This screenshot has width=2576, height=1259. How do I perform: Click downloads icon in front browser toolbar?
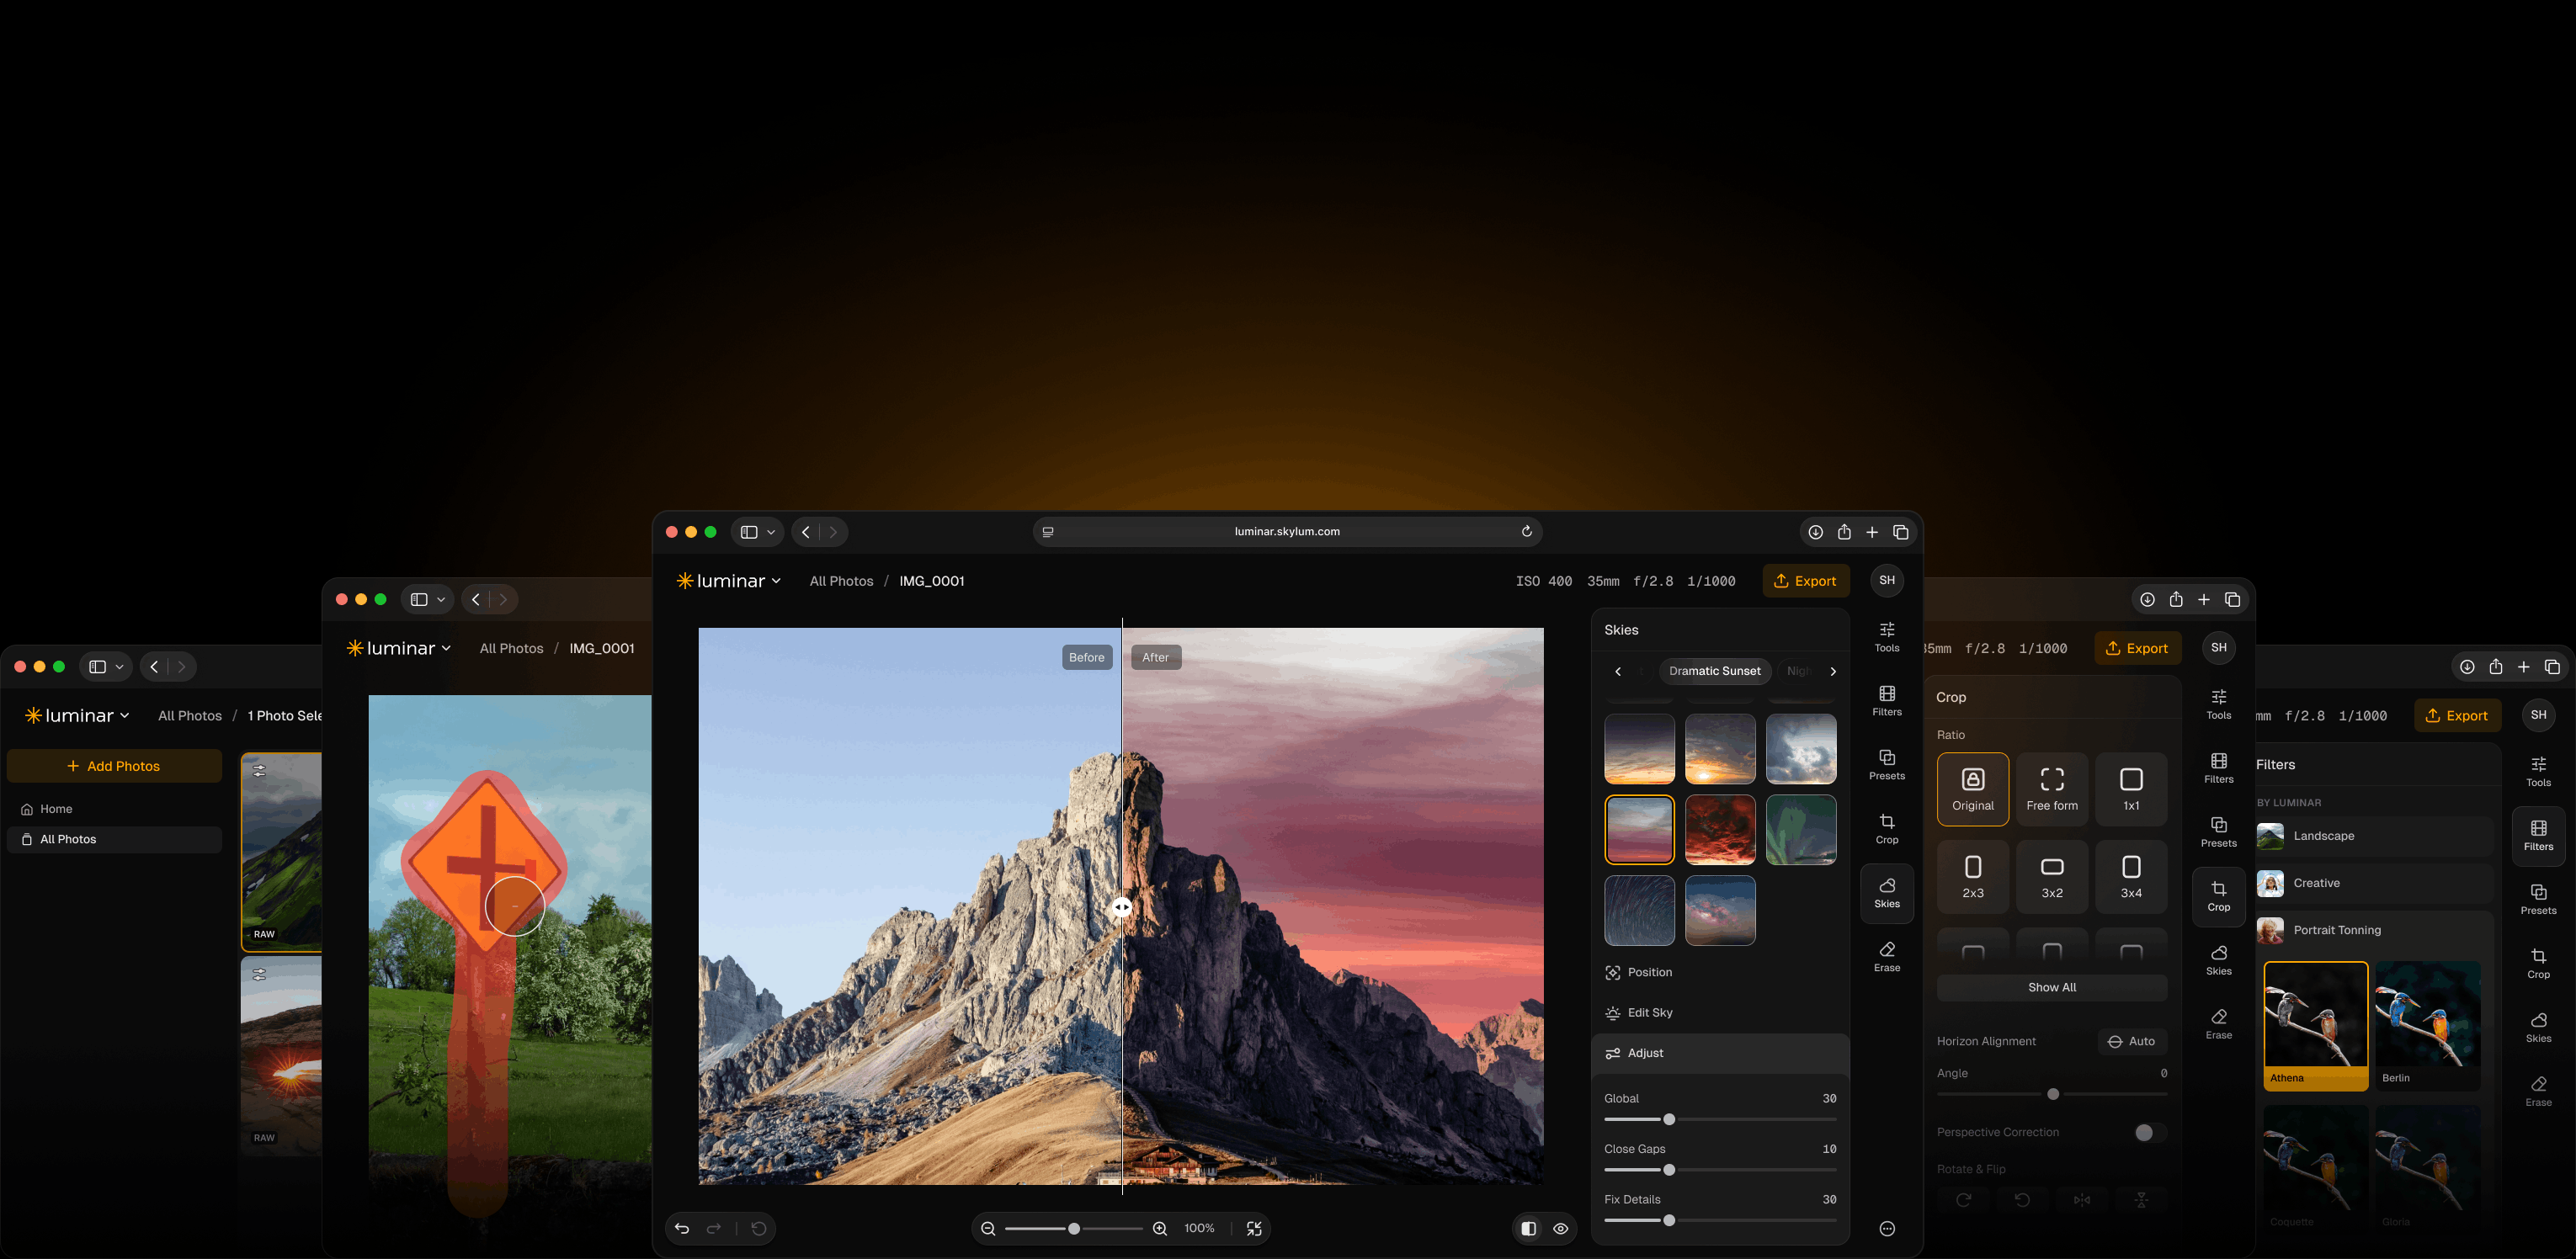pos(1815,532)
